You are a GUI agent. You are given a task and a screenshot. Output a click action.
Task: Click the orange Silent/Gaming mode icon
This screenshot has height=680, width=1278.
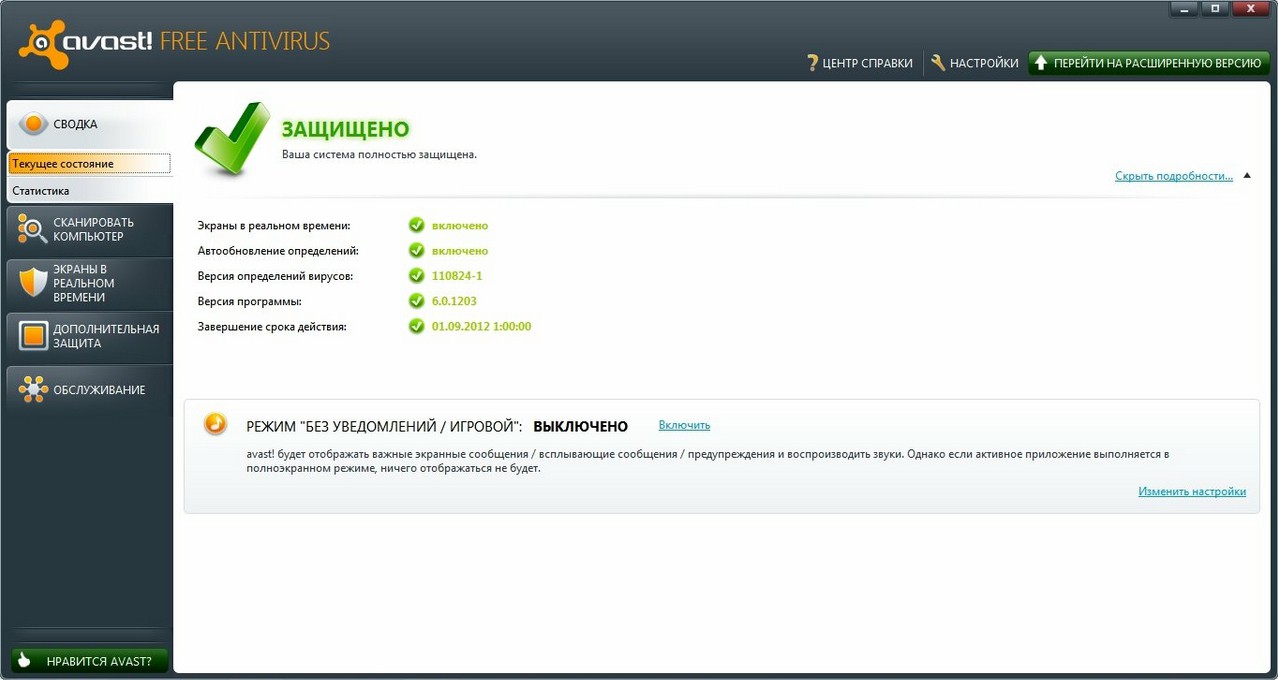tap(215, 423)
